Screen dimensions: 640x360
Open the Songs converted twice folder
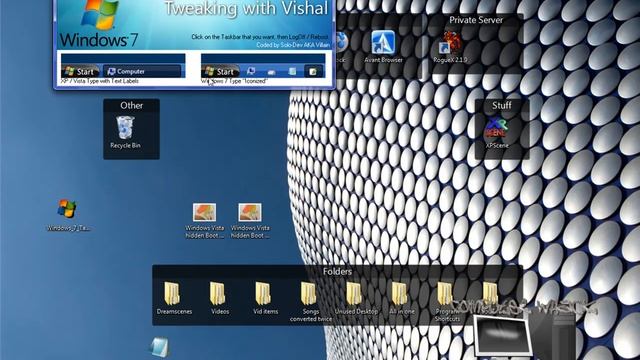point(311,302)
